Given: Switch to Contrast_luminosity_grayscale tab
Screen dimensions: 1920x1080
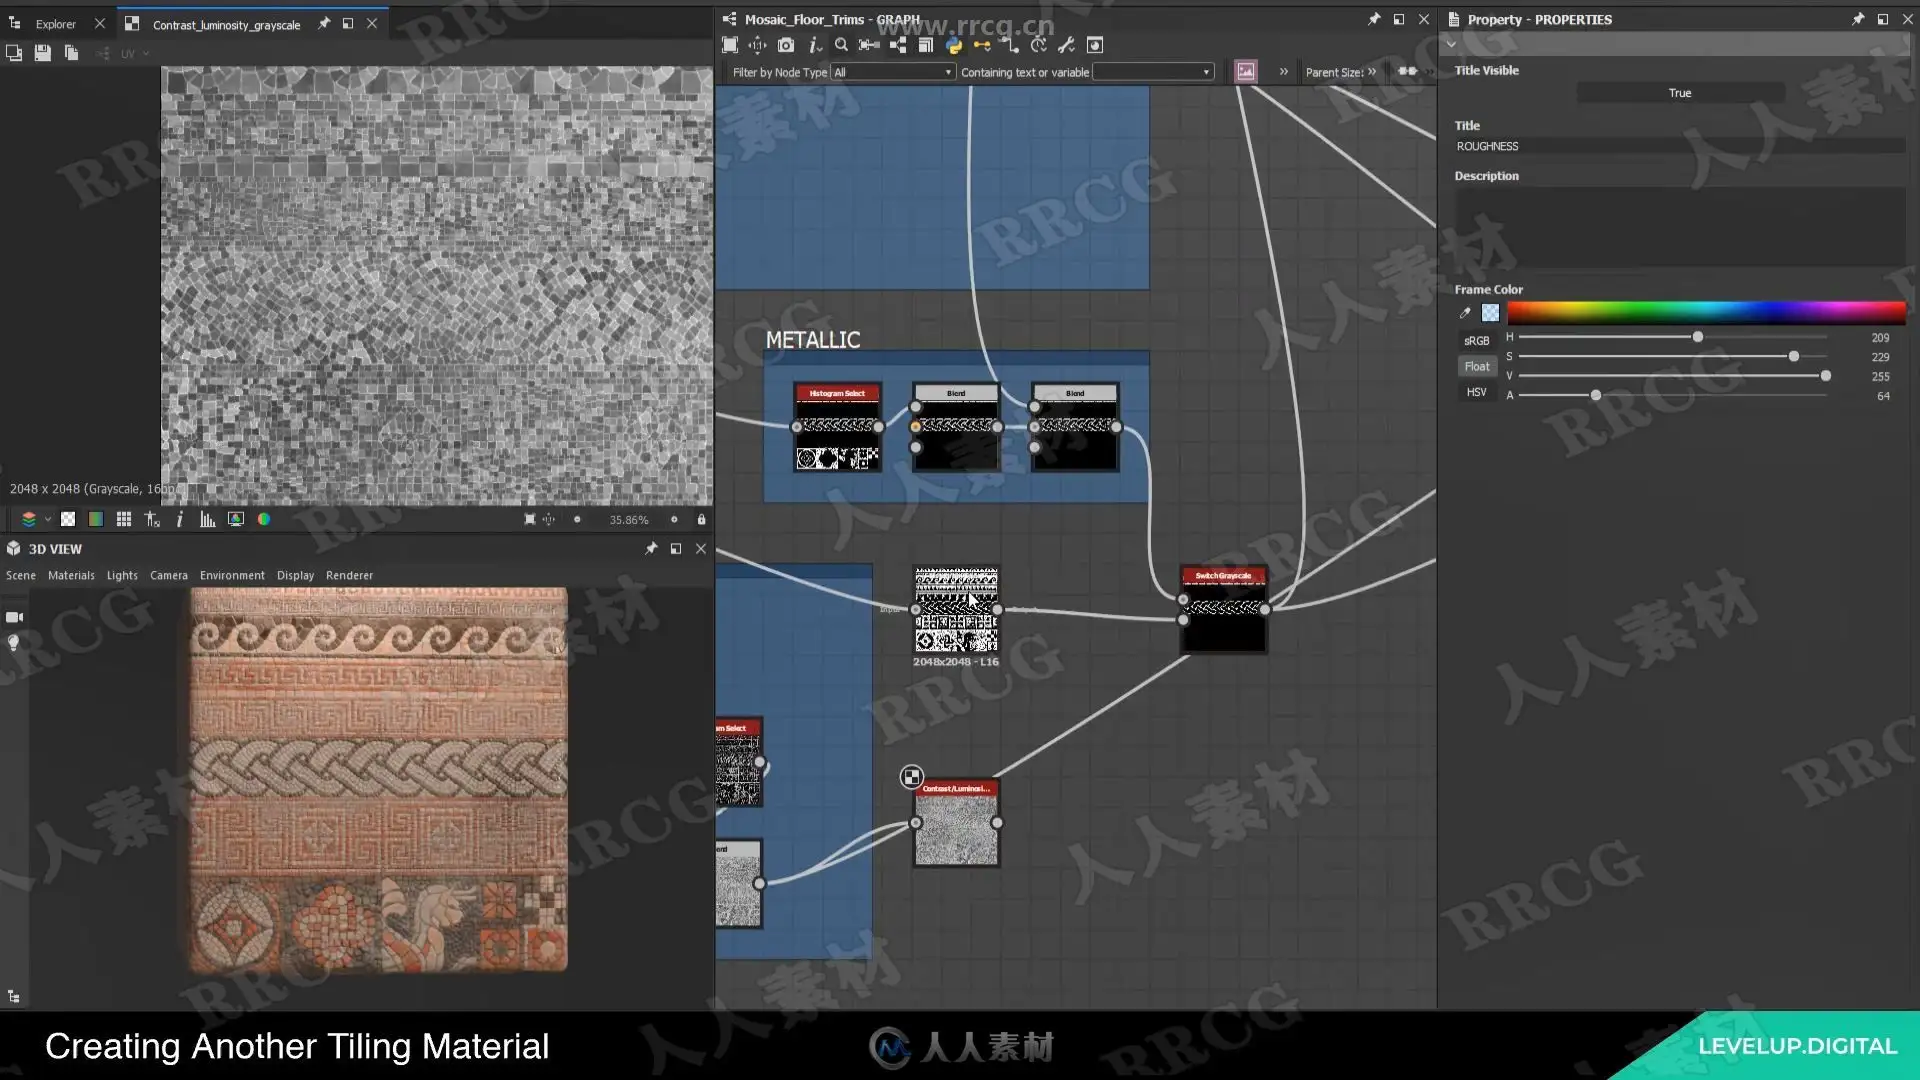Looking at the screenshot, I should (226, 24).
